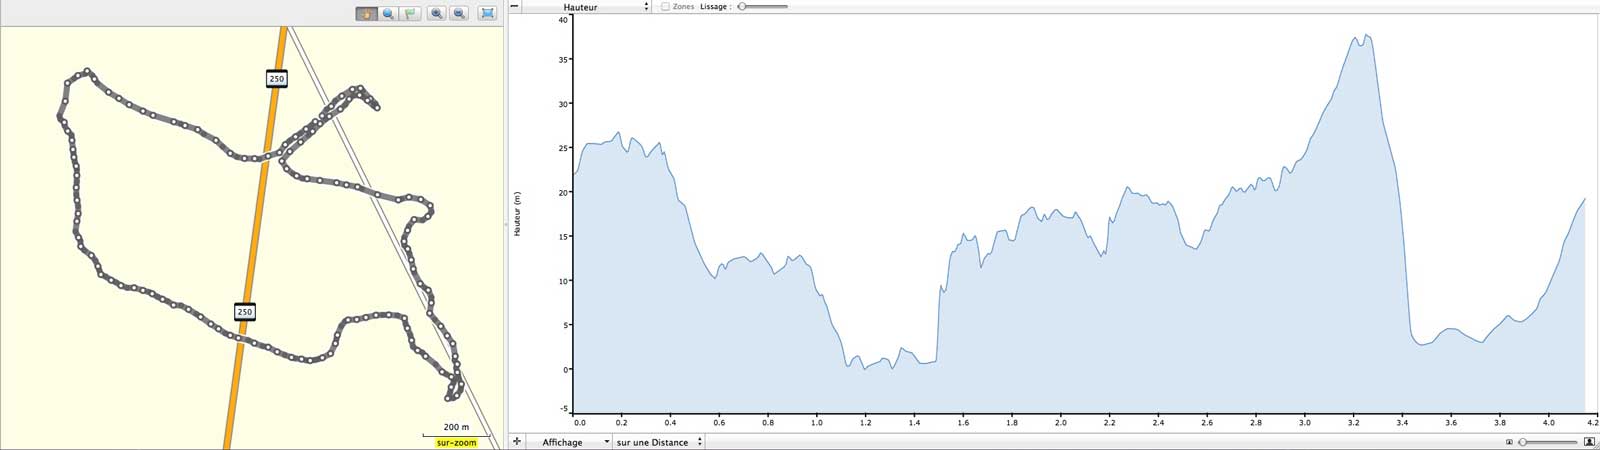Click the lower 250 road sign on map

coord(245,312)
